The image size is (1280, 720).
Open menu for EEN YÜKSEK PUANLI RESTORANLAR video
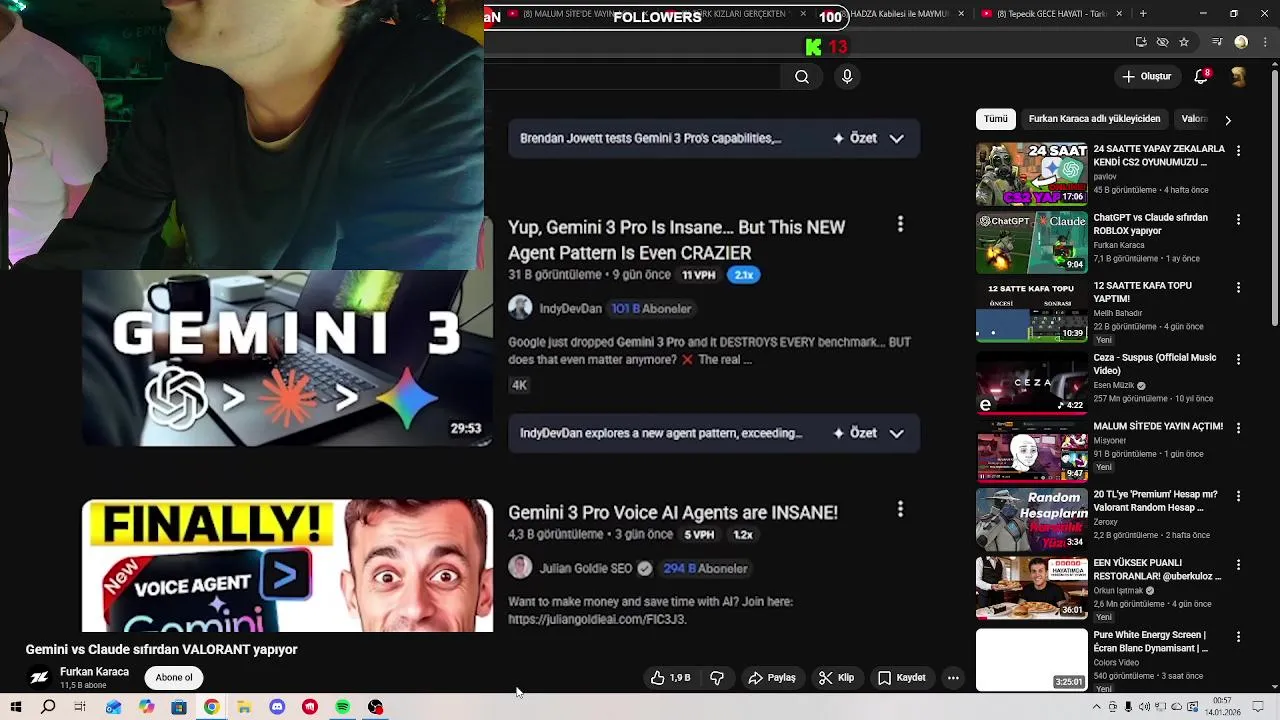pyautogui.click(x=1239, y=564)
